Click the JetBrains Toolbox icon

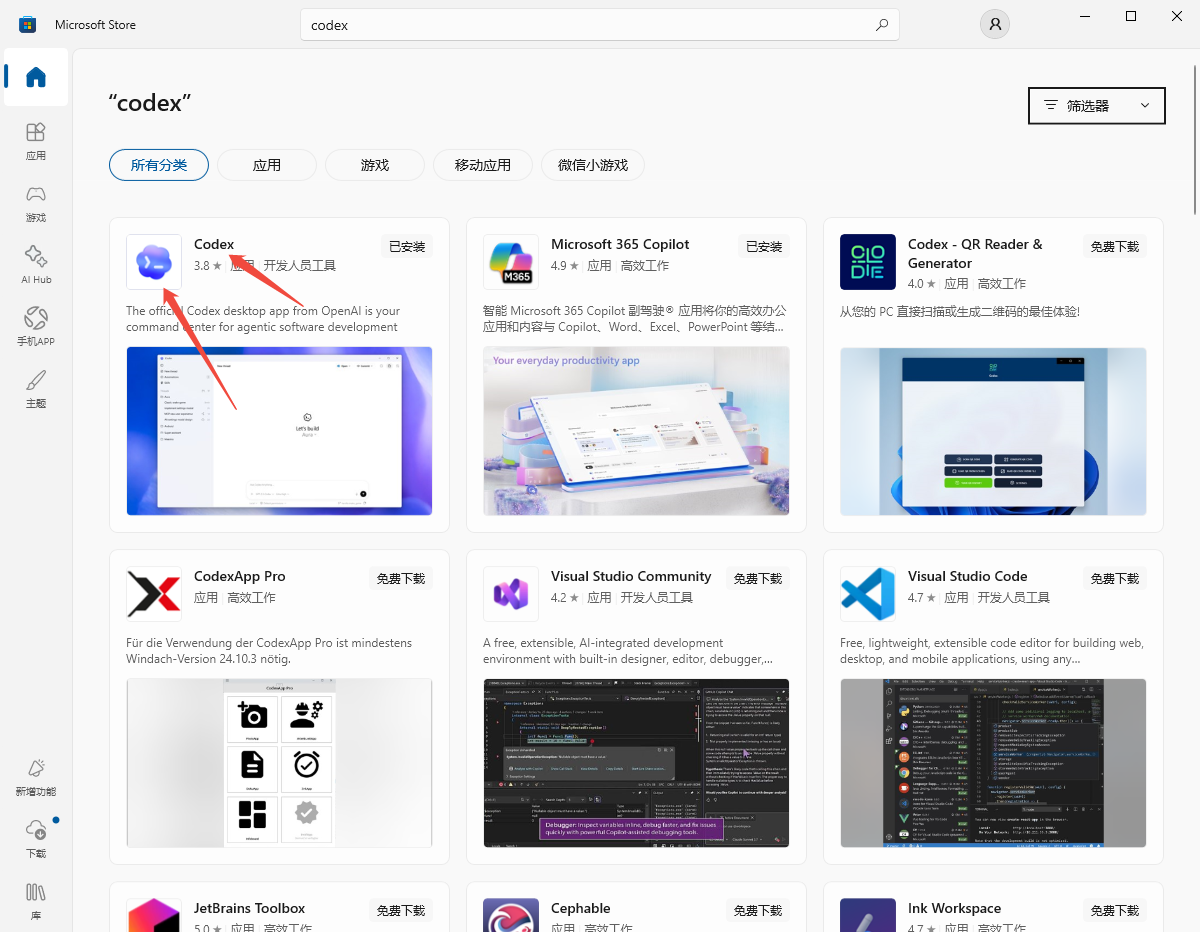coord(154,915)
